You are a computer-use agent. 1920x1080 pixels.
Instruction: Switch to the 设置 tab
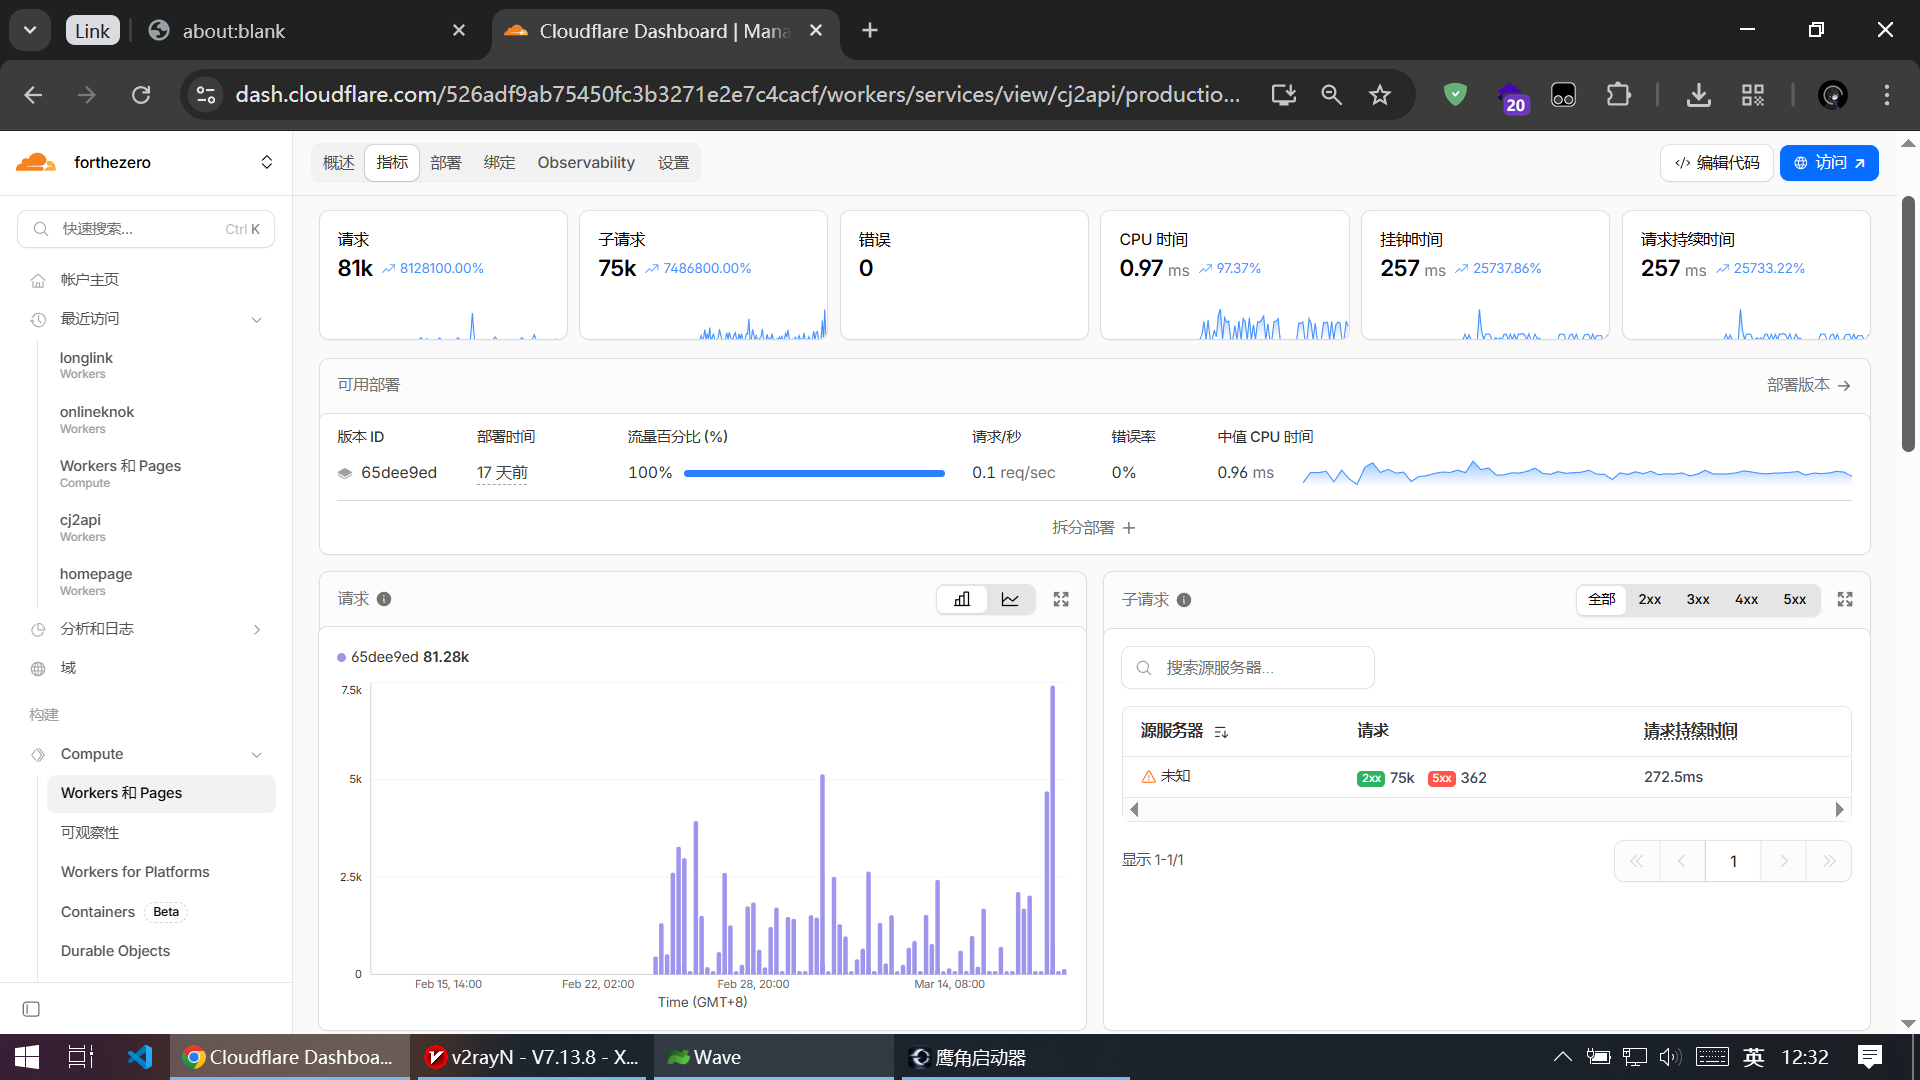pyautogui.click(x=673, y=162)
